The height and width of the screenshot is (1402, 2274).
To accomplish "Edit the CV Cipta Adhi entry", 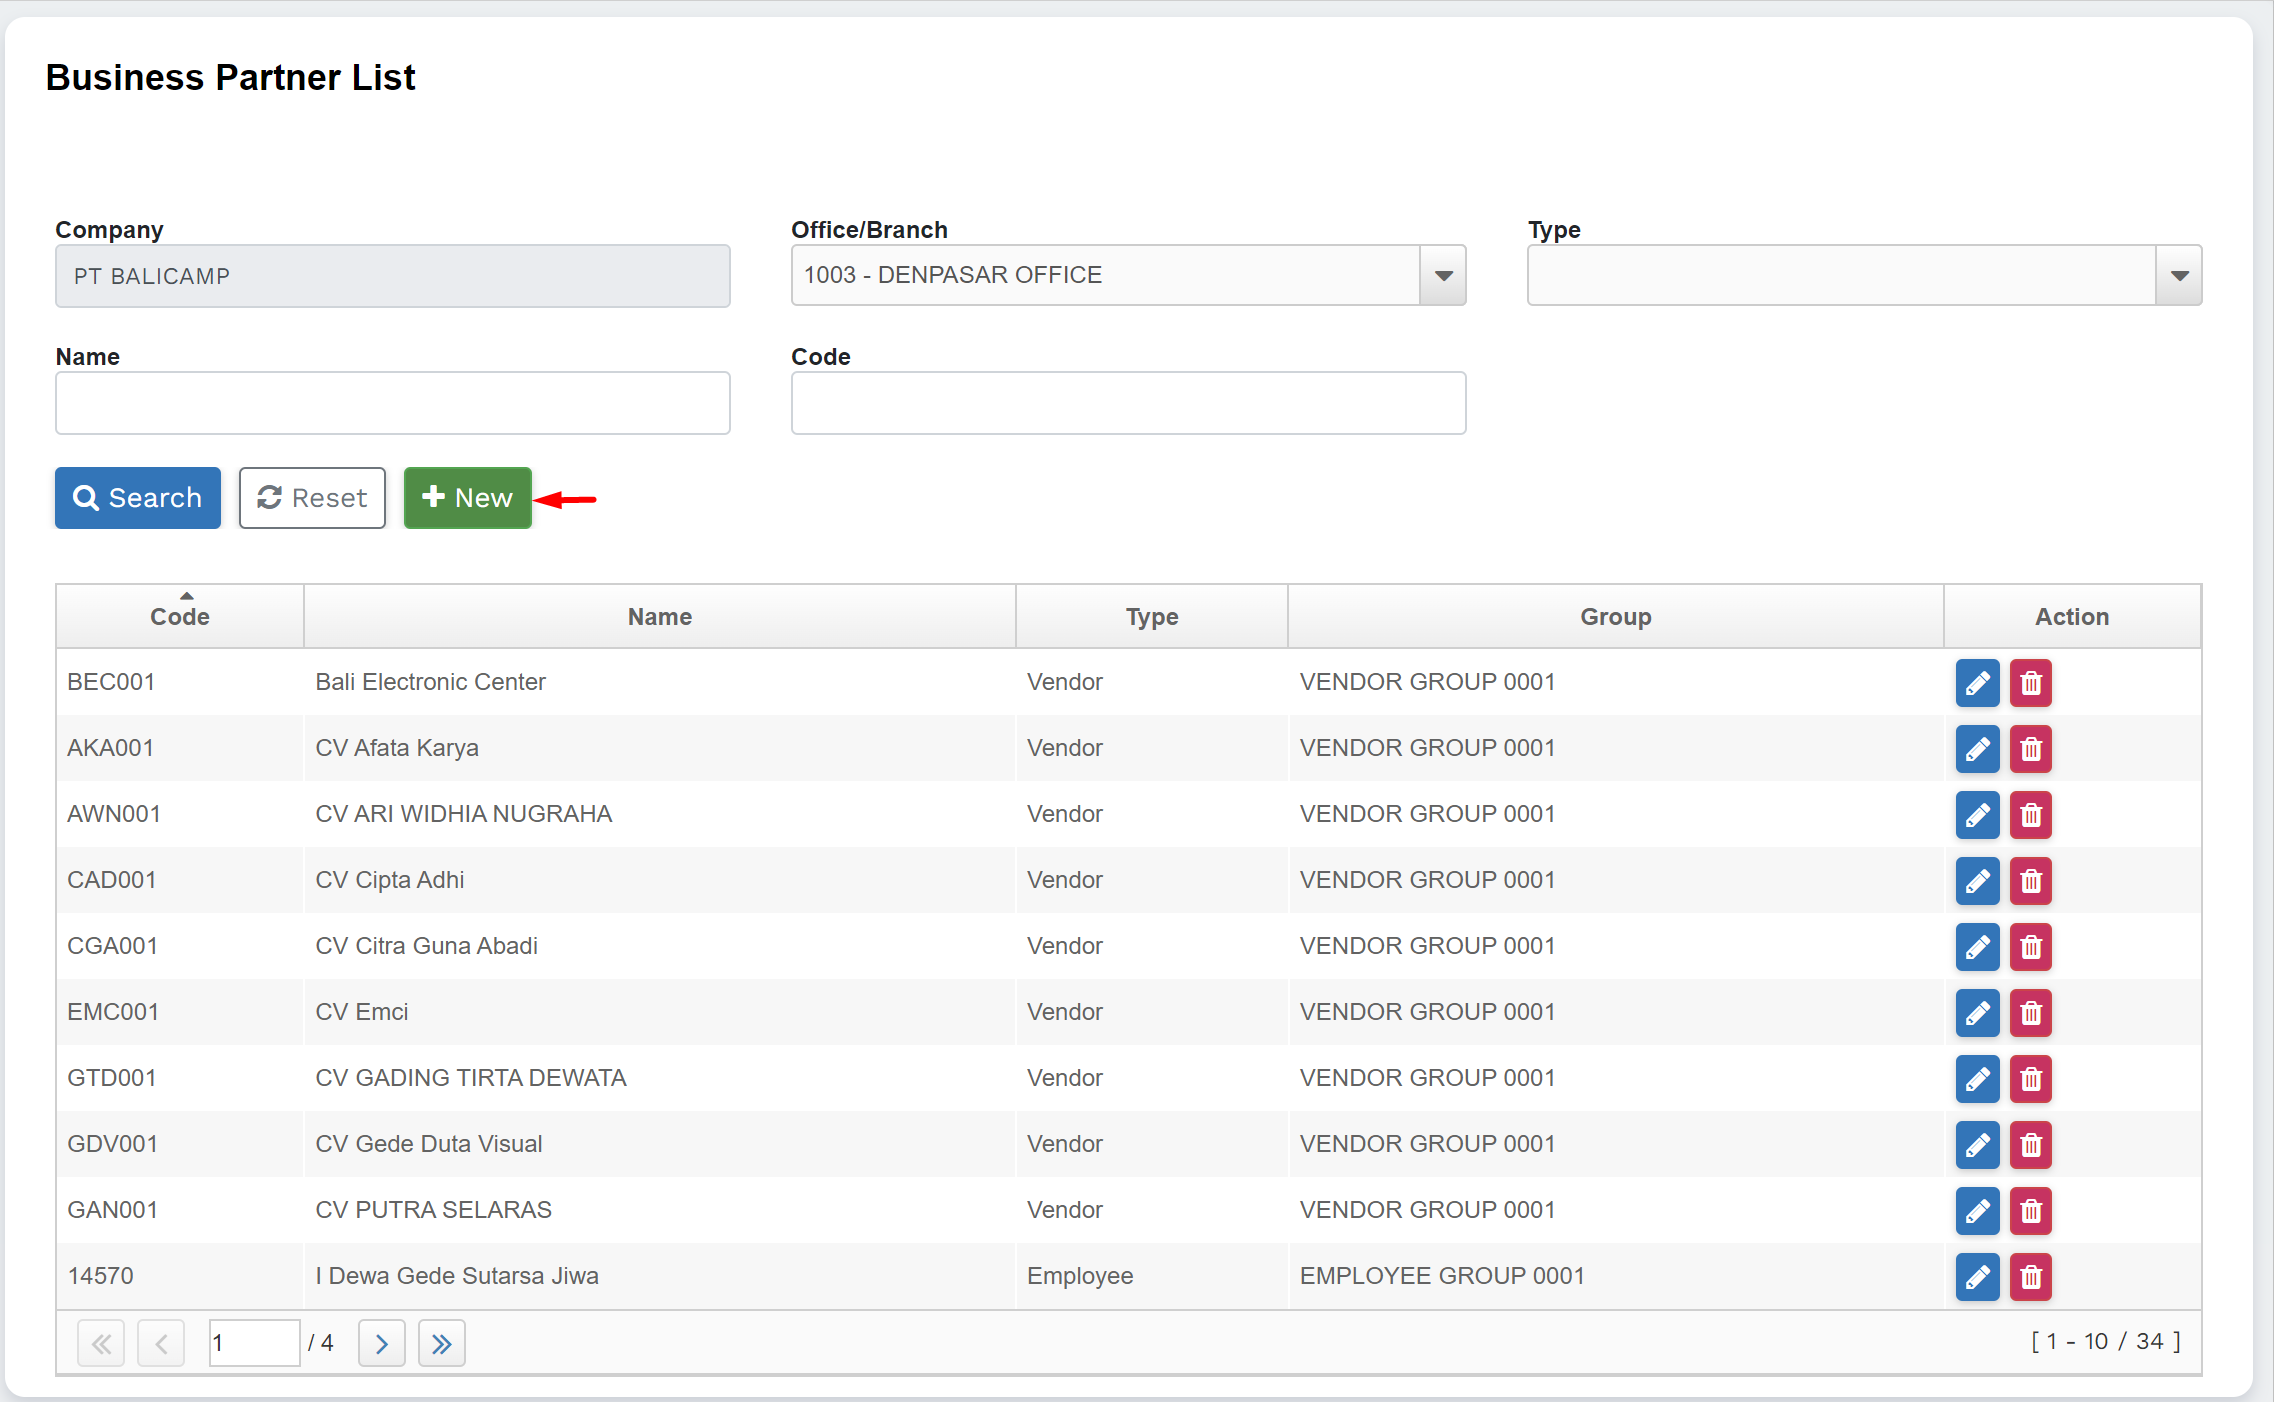I will (x=1976, y=881).
